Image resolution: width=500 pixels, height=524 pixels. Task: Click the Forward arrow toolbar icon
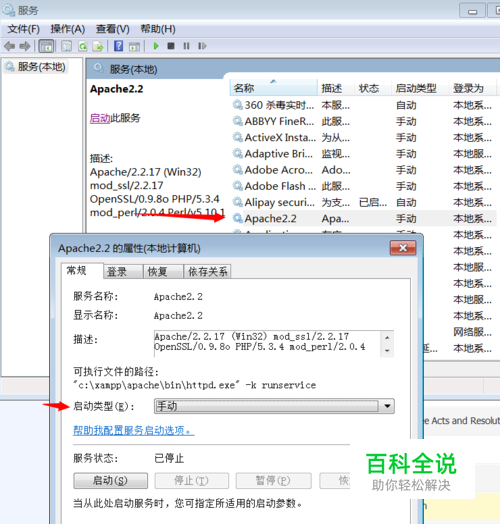coord(25,46)
